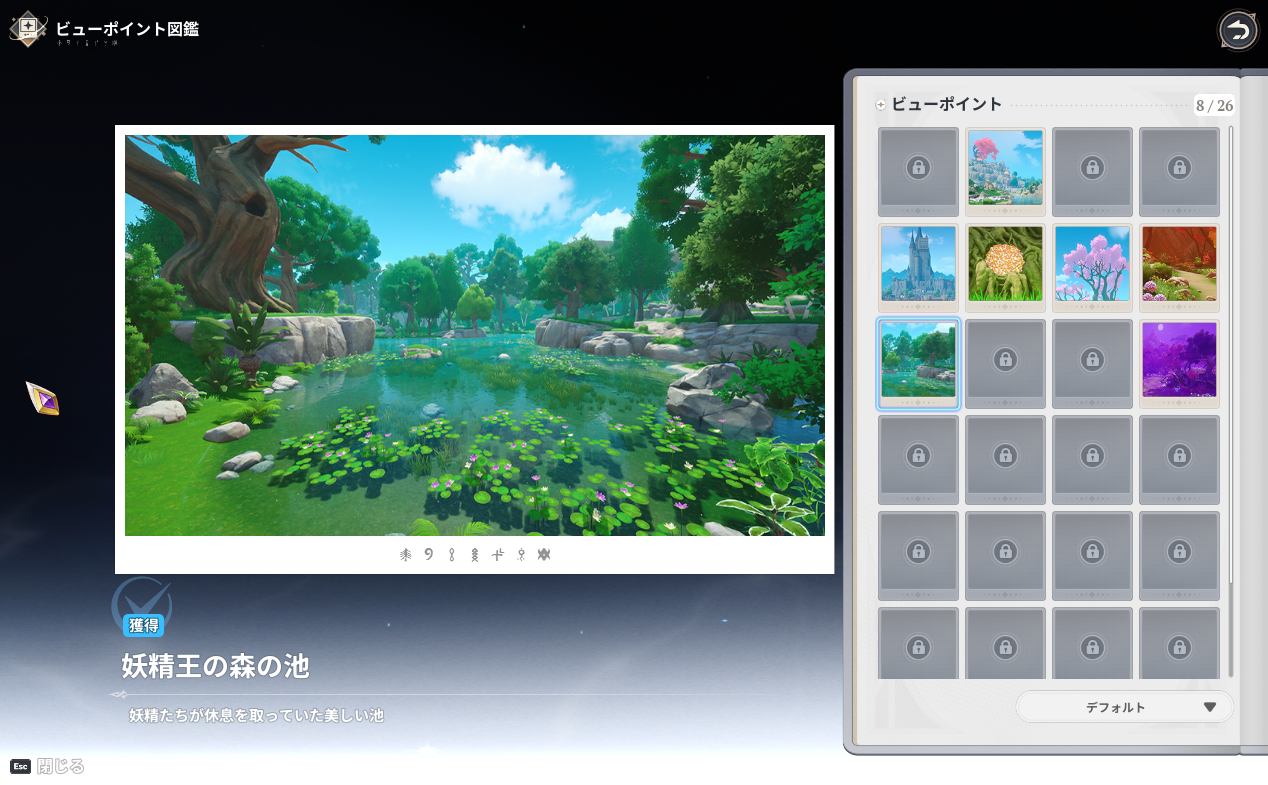Image resolution: width=1268 pixels, height=785 pixels.
Task: Click the back arrow return icon
Action: click(1238, 31)
